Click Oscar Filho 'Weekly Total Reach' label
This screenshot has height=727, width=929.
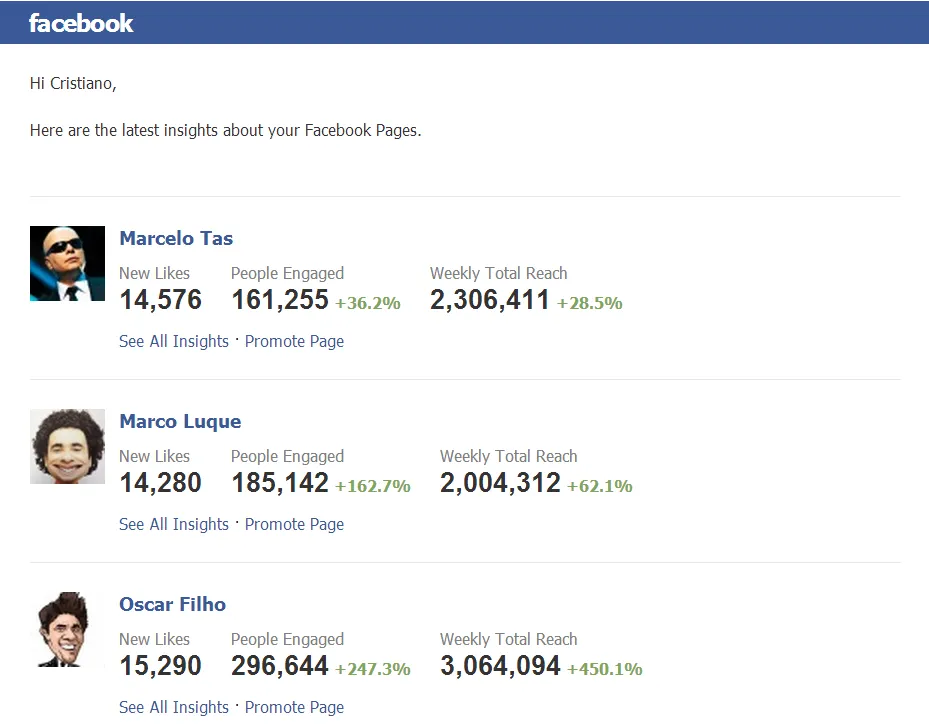(x=509, y=639)
